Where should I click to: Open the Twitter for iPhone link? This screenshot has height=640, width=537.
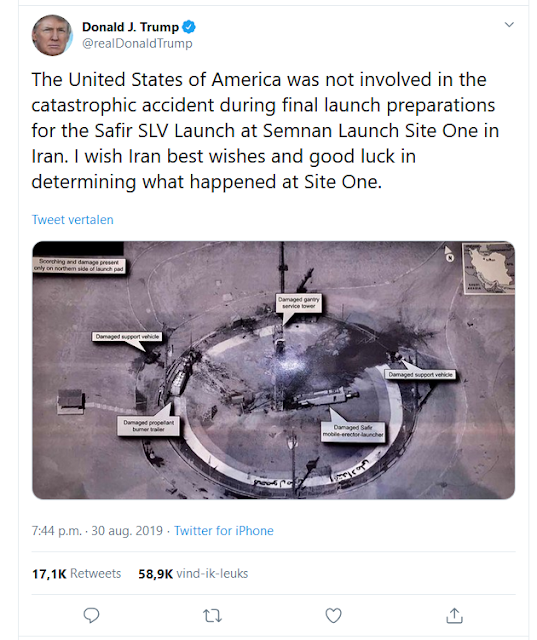[x=224, y=531]
